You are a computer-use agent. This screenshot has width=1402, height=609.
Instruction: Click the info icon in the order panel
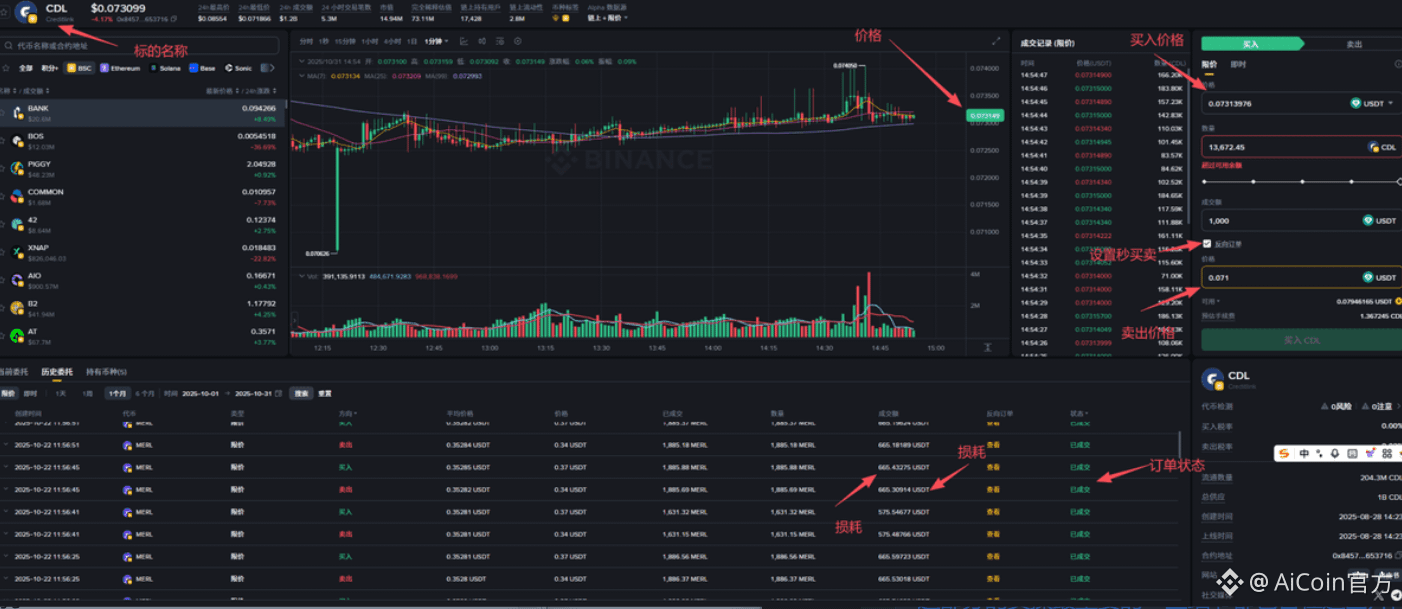(1398, 64)
